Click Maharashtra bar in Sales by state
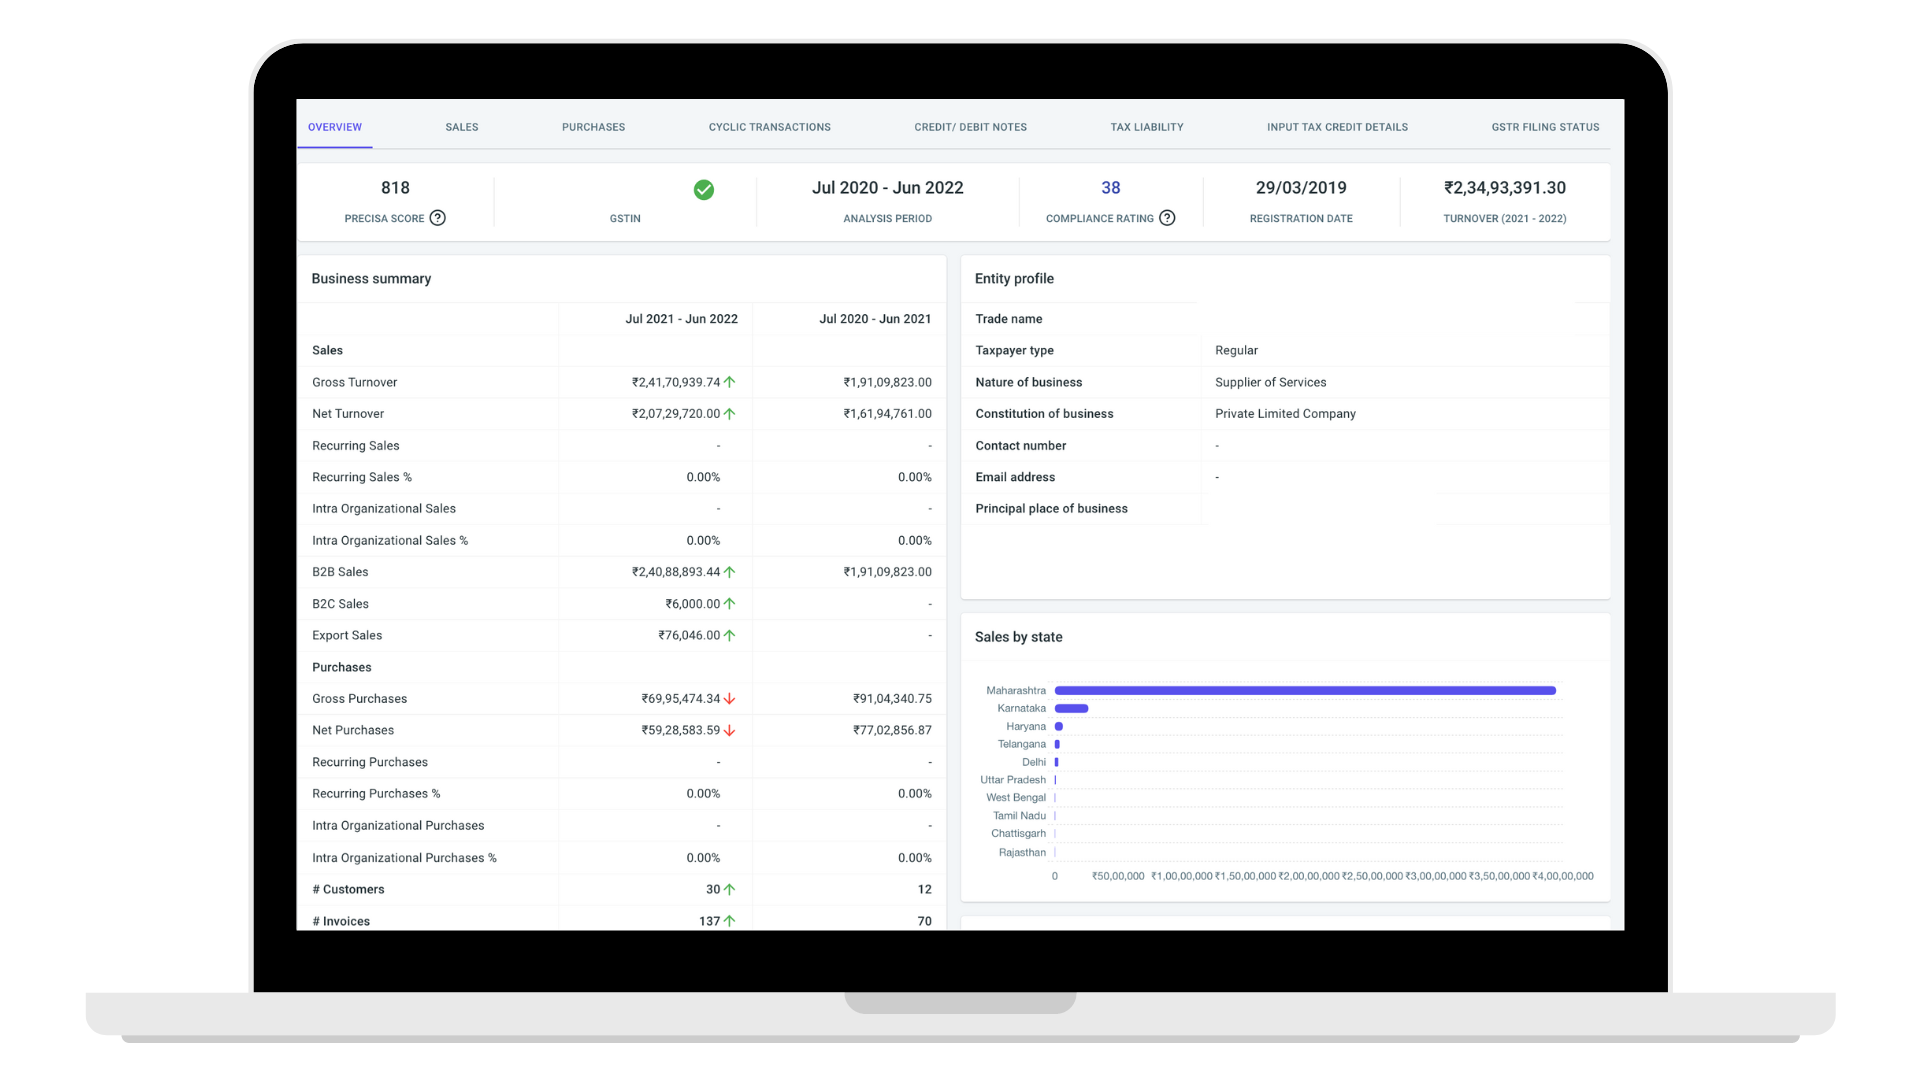This screenshot has height=1080, width=1920. tap(1305, 691)
